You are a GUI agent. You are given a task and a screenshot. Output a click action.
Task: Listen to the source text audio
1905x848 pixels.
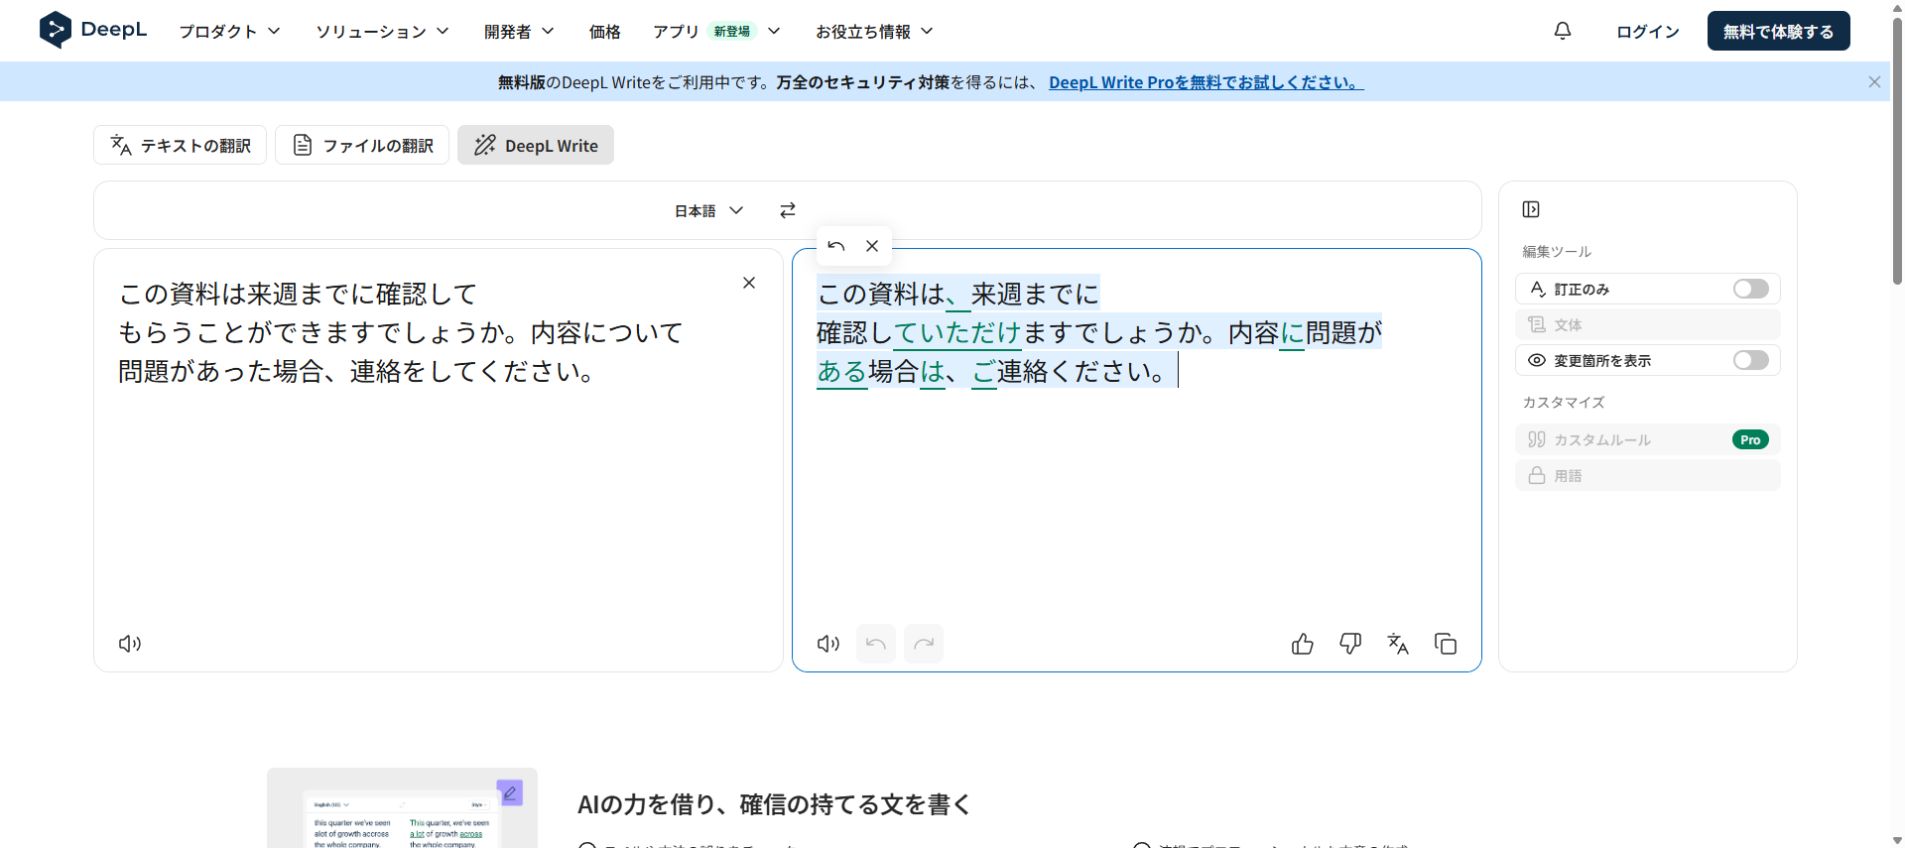tap(130, 644)
